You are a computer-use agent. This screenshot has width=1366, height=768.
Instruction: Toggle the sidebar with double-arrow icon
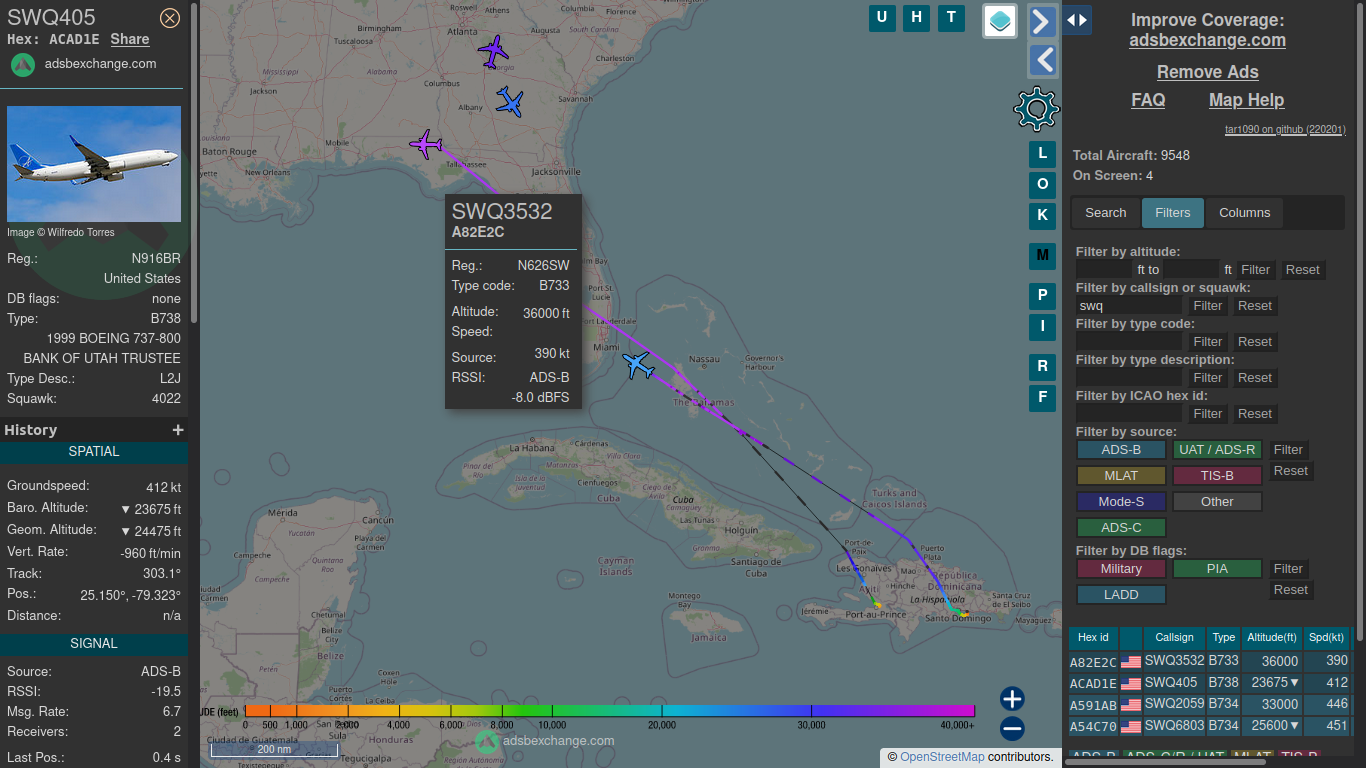click(1077, 20)
